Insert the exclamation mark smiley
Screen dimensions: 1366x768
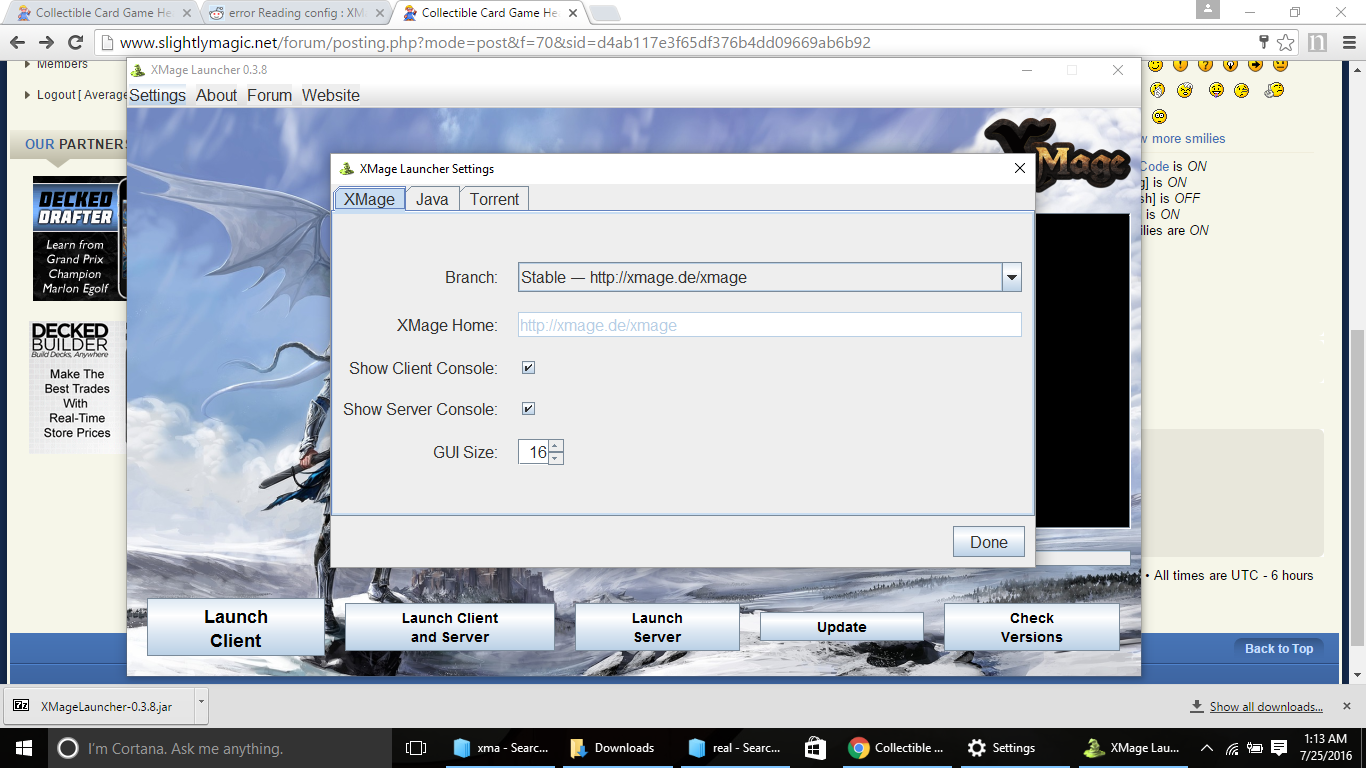point(1181,65)
